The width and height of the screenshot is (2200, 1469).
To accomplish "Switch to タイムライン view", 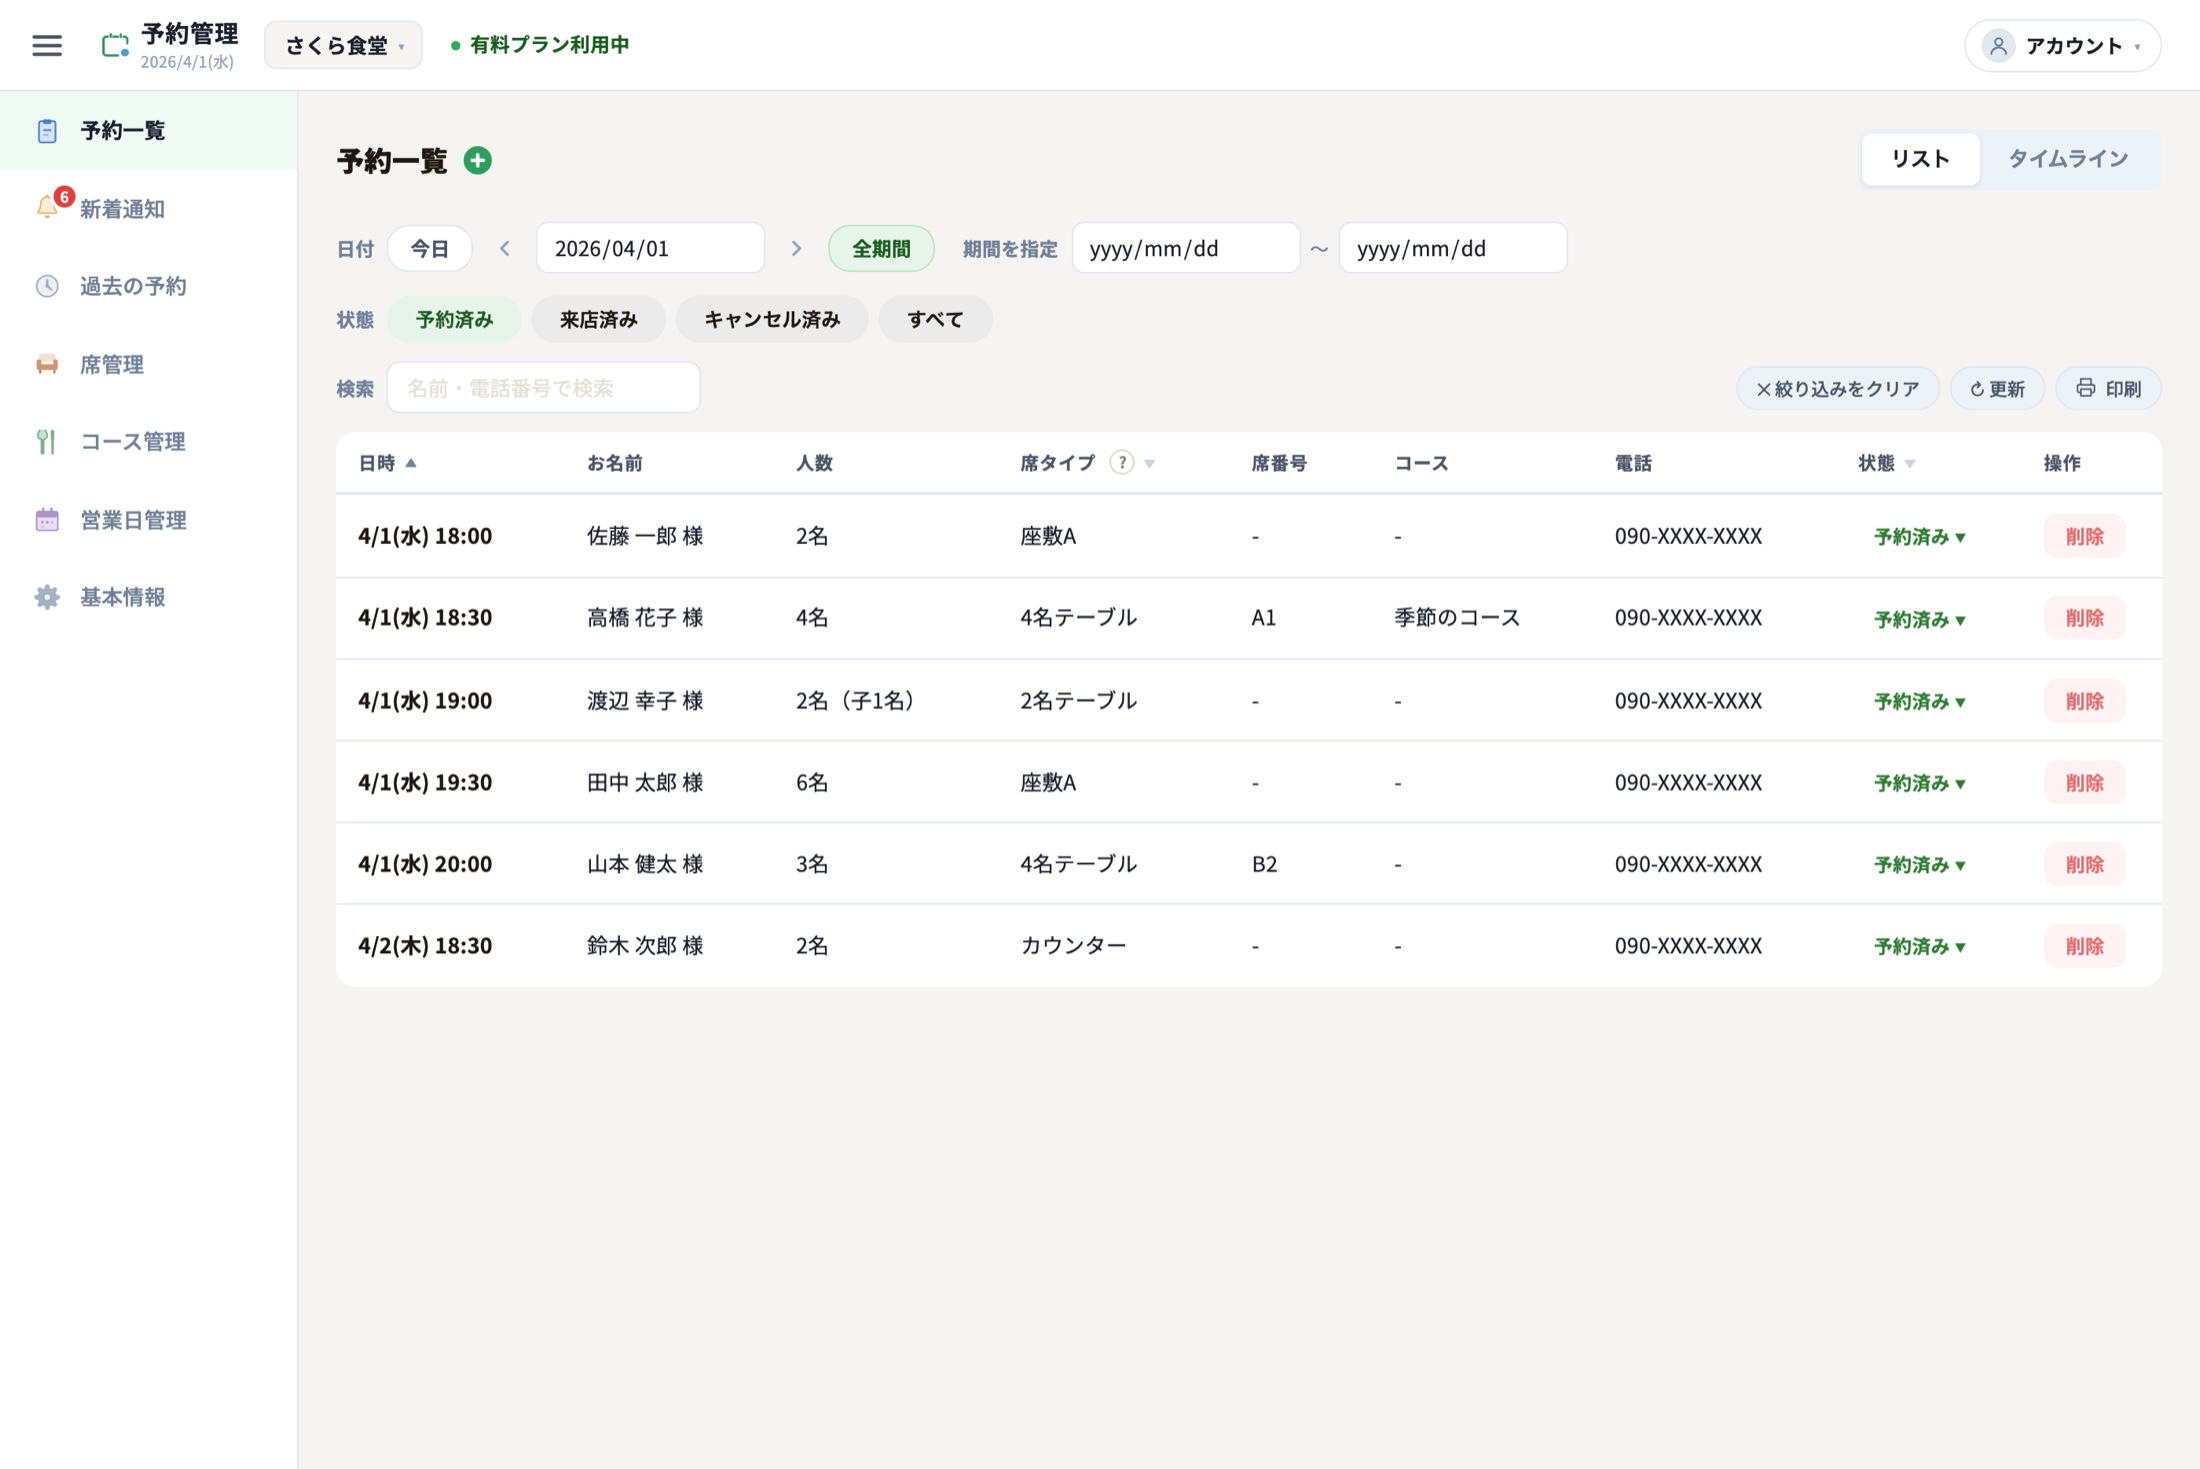I will click(x=2068, y=159).
